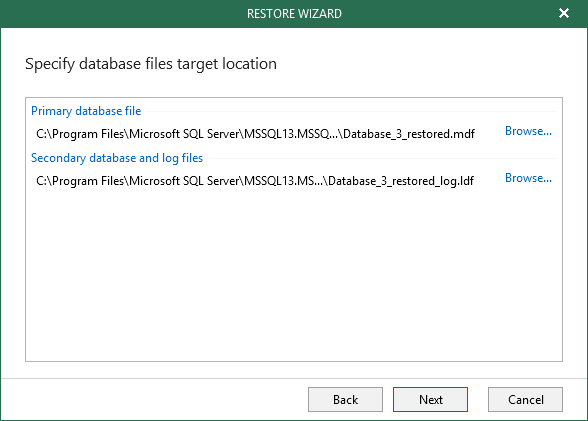Viewport: 588px width, 421px height.
Task: Browse for the primary database file location
Action: [528, 131]
